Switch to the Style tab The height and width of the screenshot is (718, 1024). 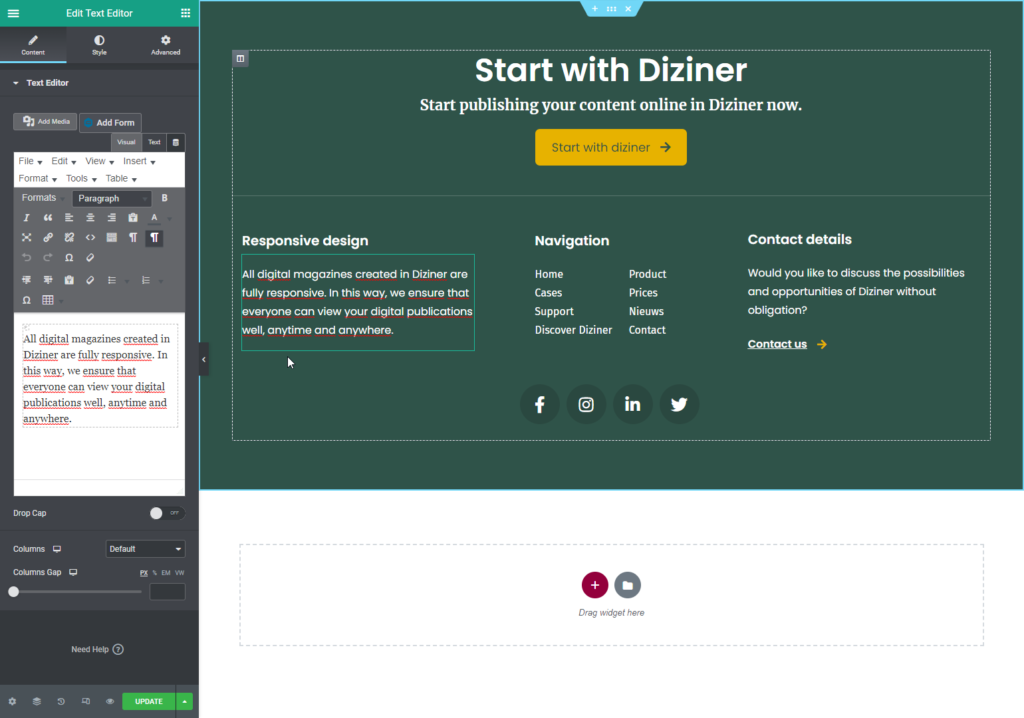[99, 45]
